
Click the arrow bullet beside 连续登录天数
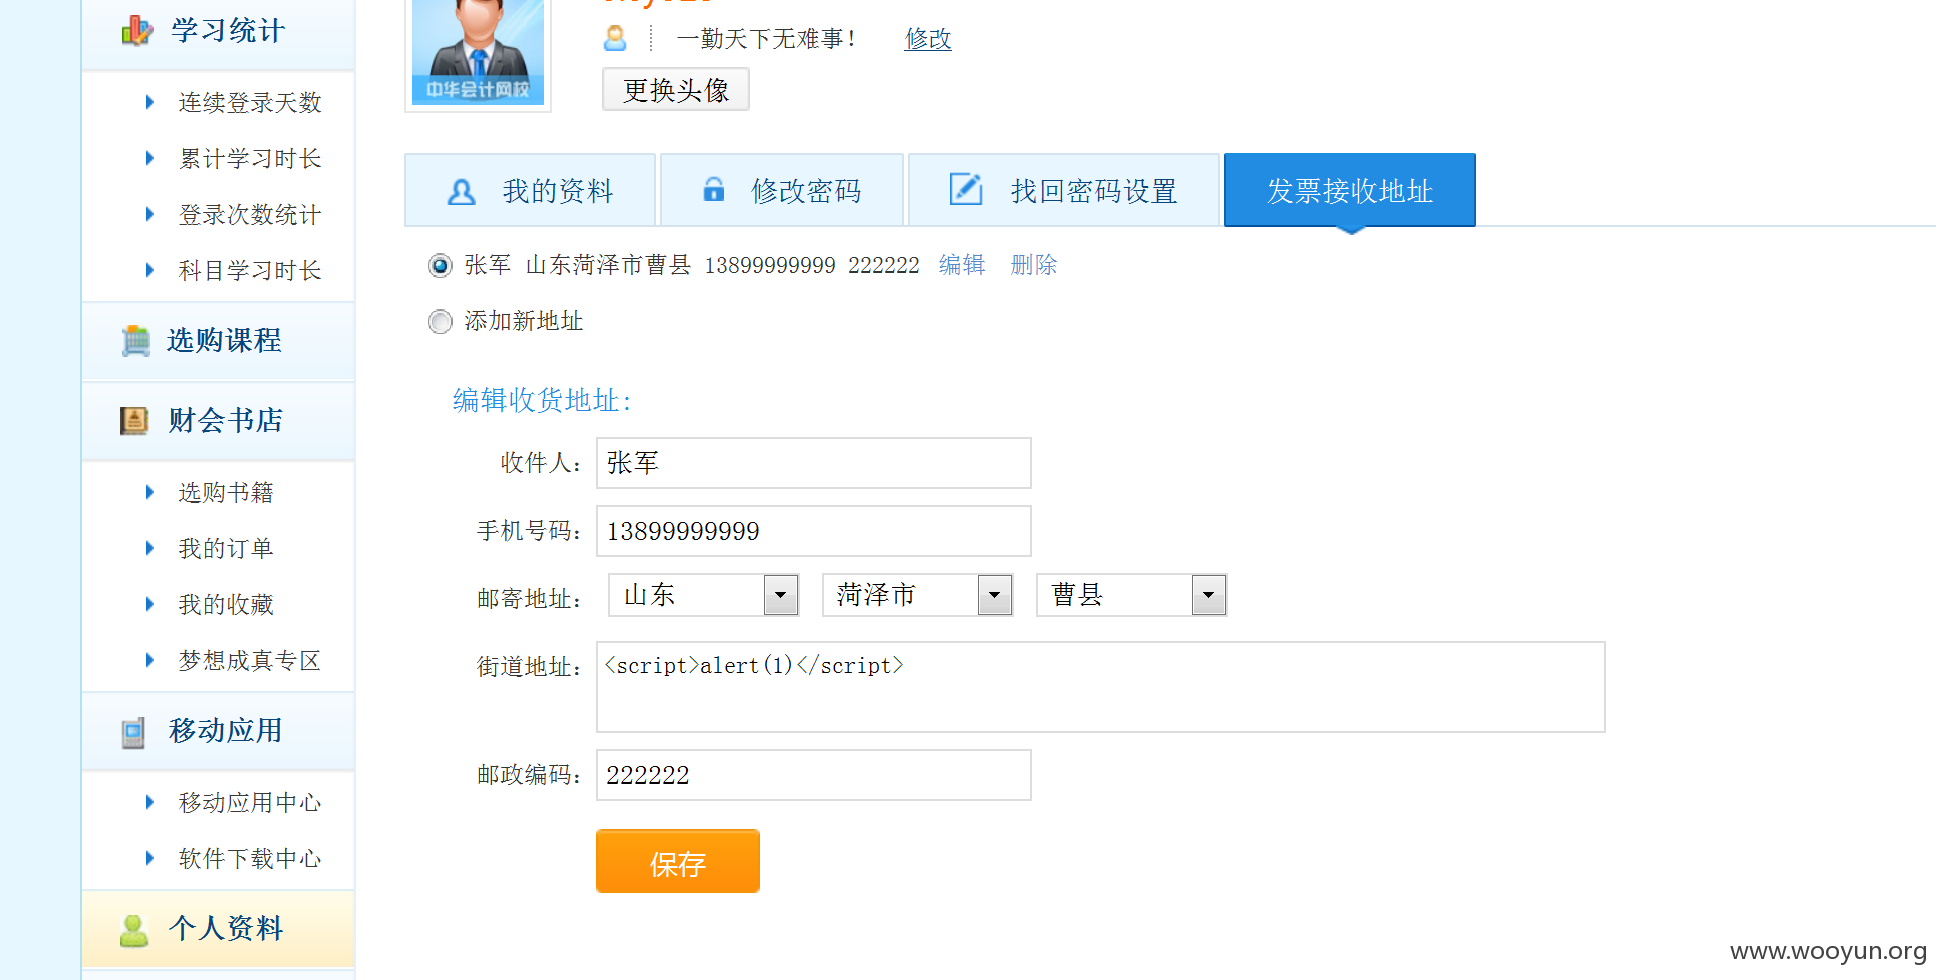pos(149,102)
